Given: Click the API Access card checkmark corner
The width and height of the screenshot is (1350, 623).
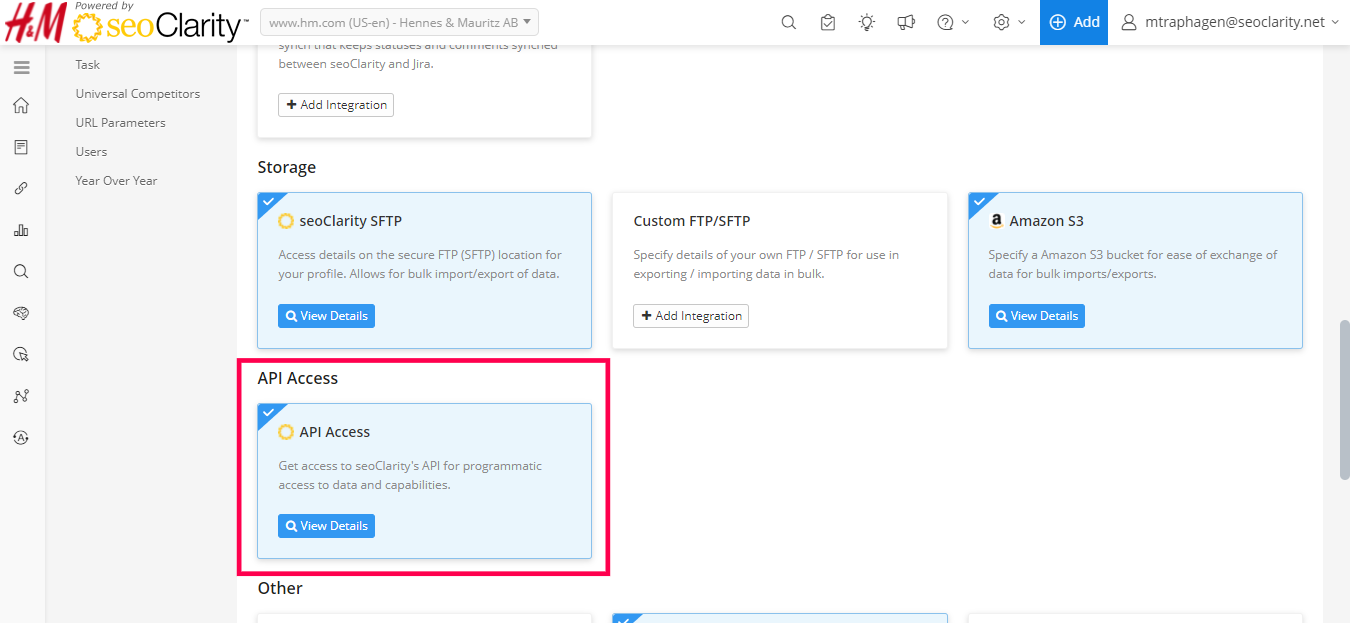Looking at the screenshot, I should pyautogui.click(x=267, y=412).
